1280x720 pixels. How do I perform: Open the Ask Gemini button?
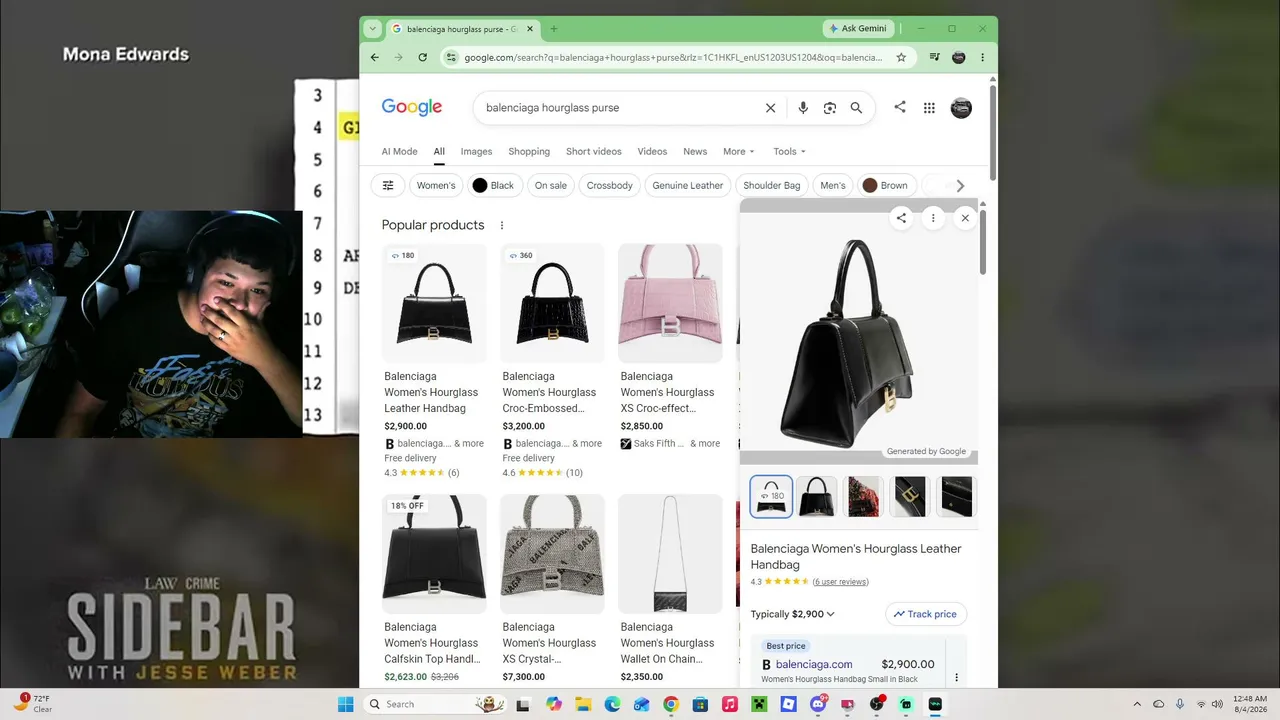click(857, 29)
